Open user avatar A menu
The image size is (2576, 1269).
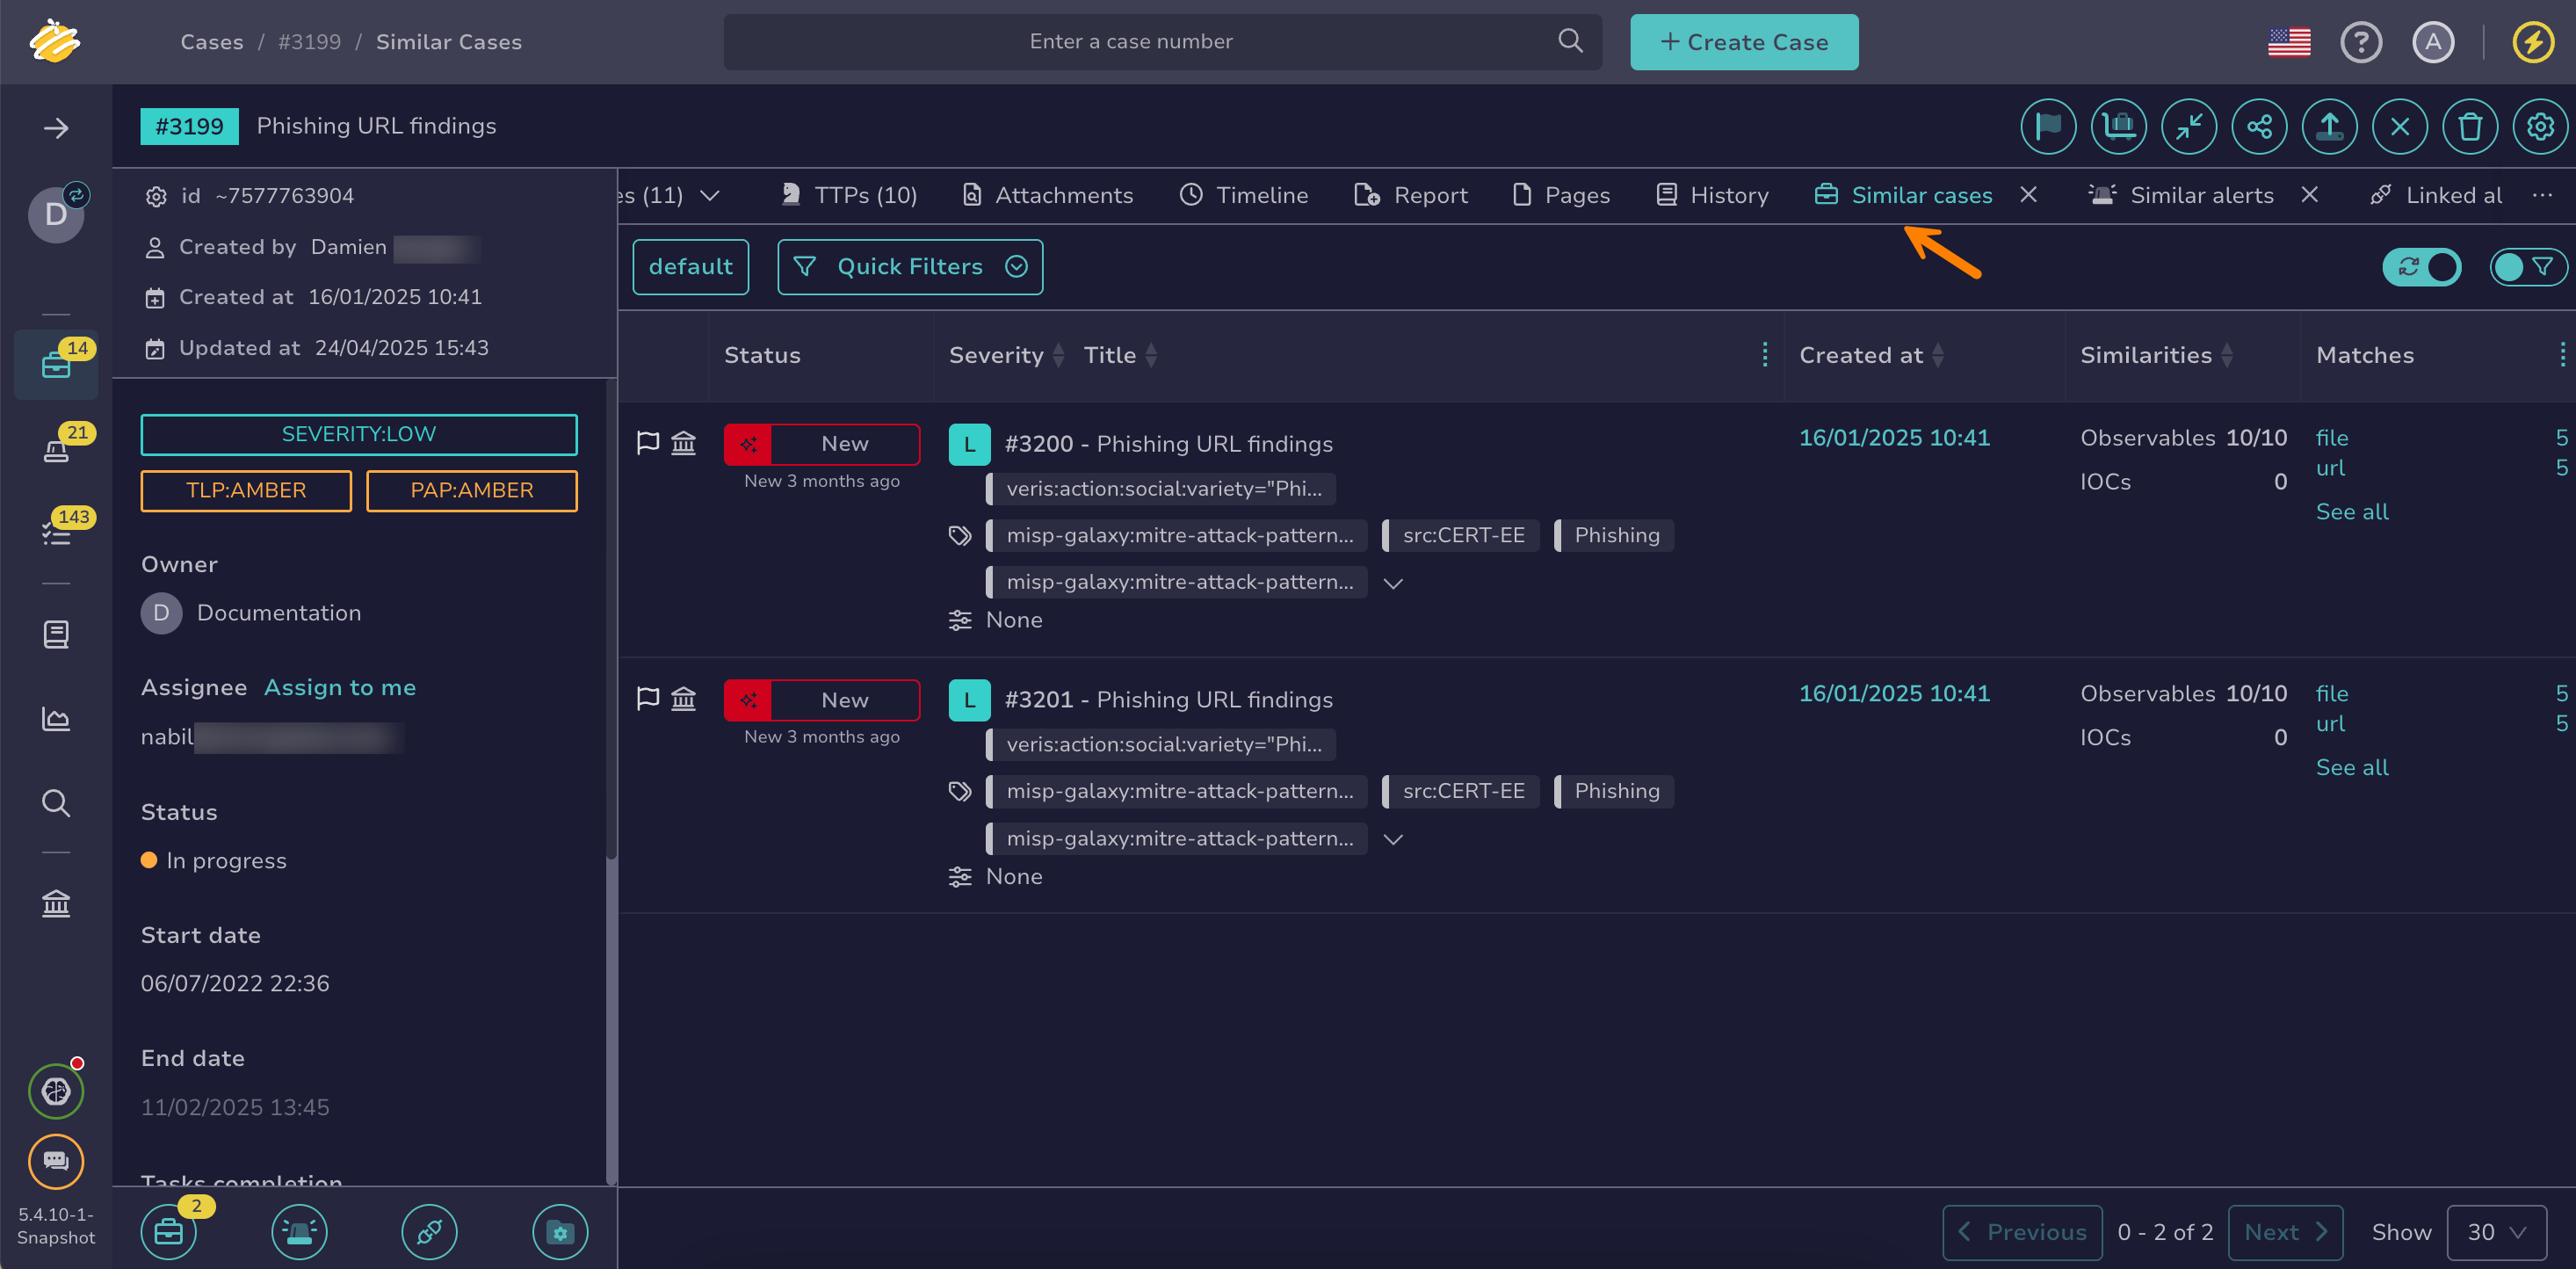coord(2433,42)
